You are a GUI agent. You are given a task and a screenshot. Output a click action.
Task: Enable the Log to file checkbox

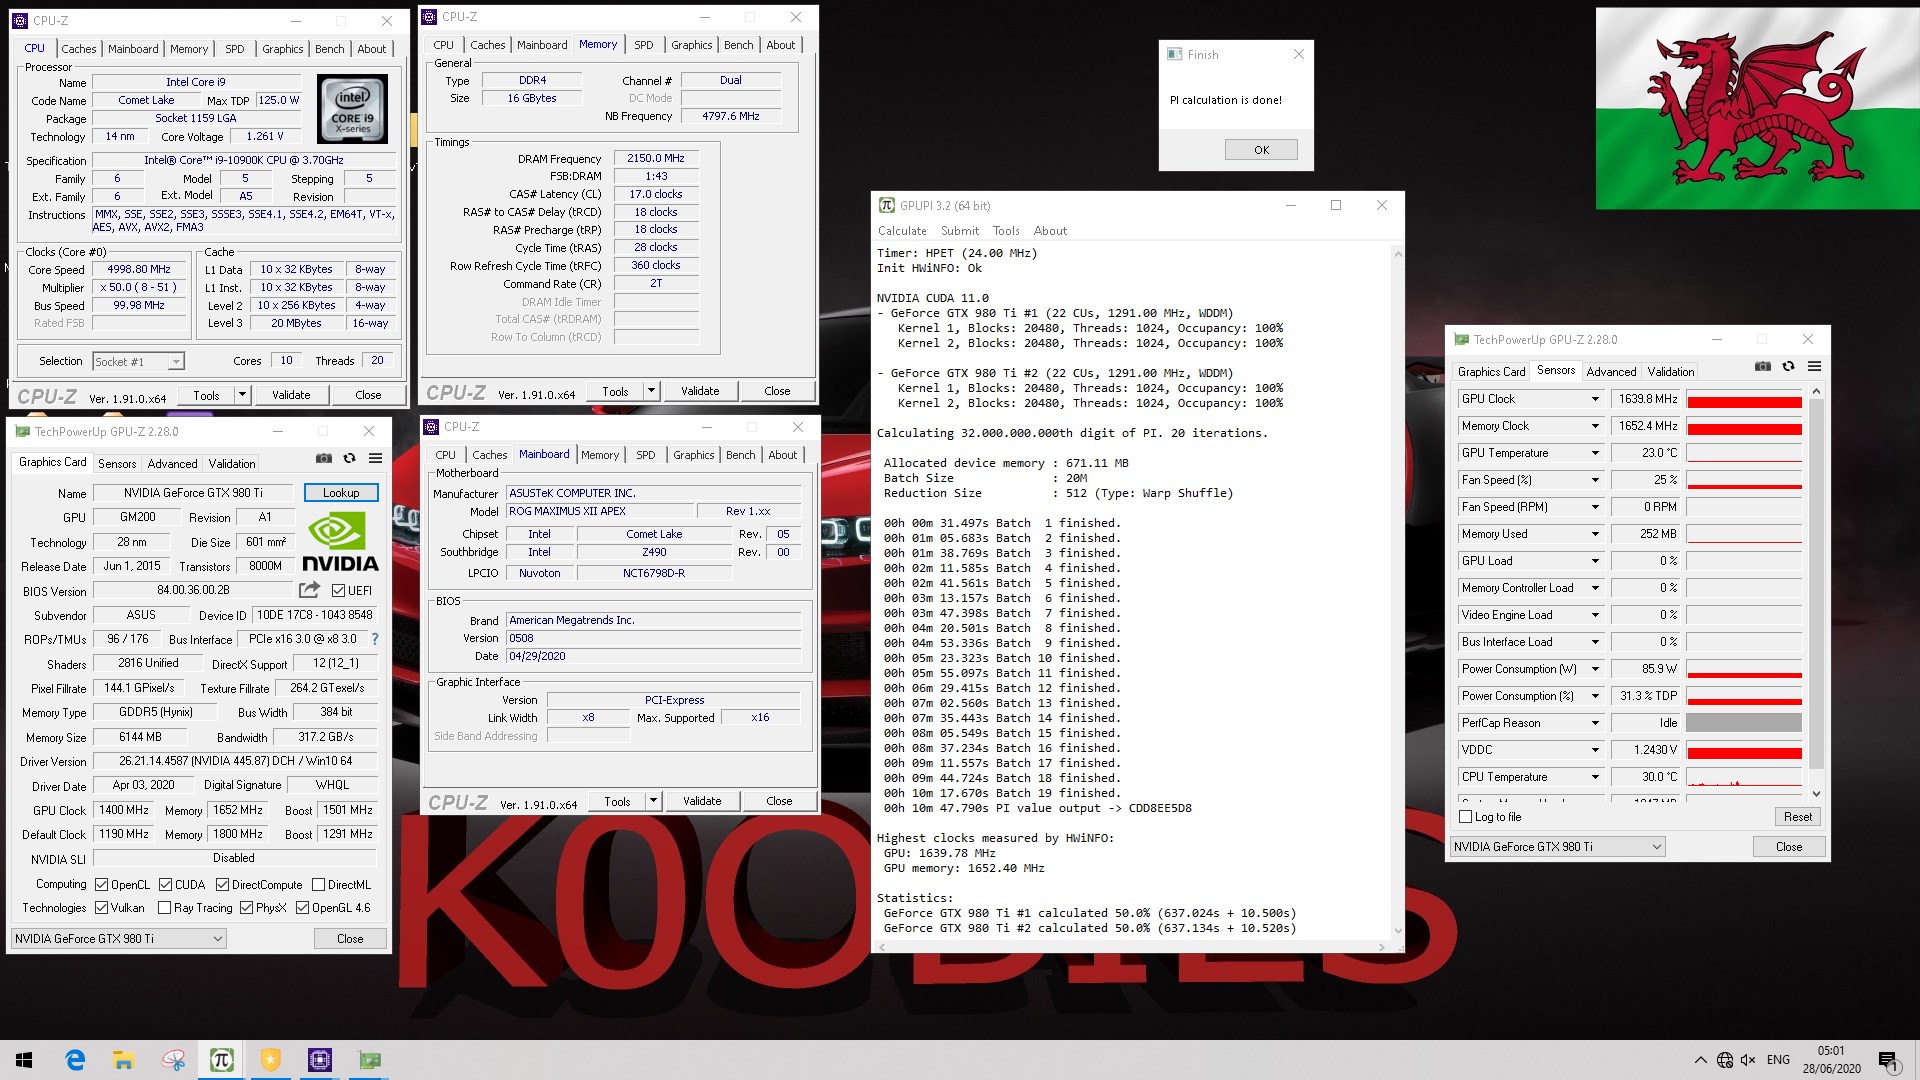[1466, 817]
